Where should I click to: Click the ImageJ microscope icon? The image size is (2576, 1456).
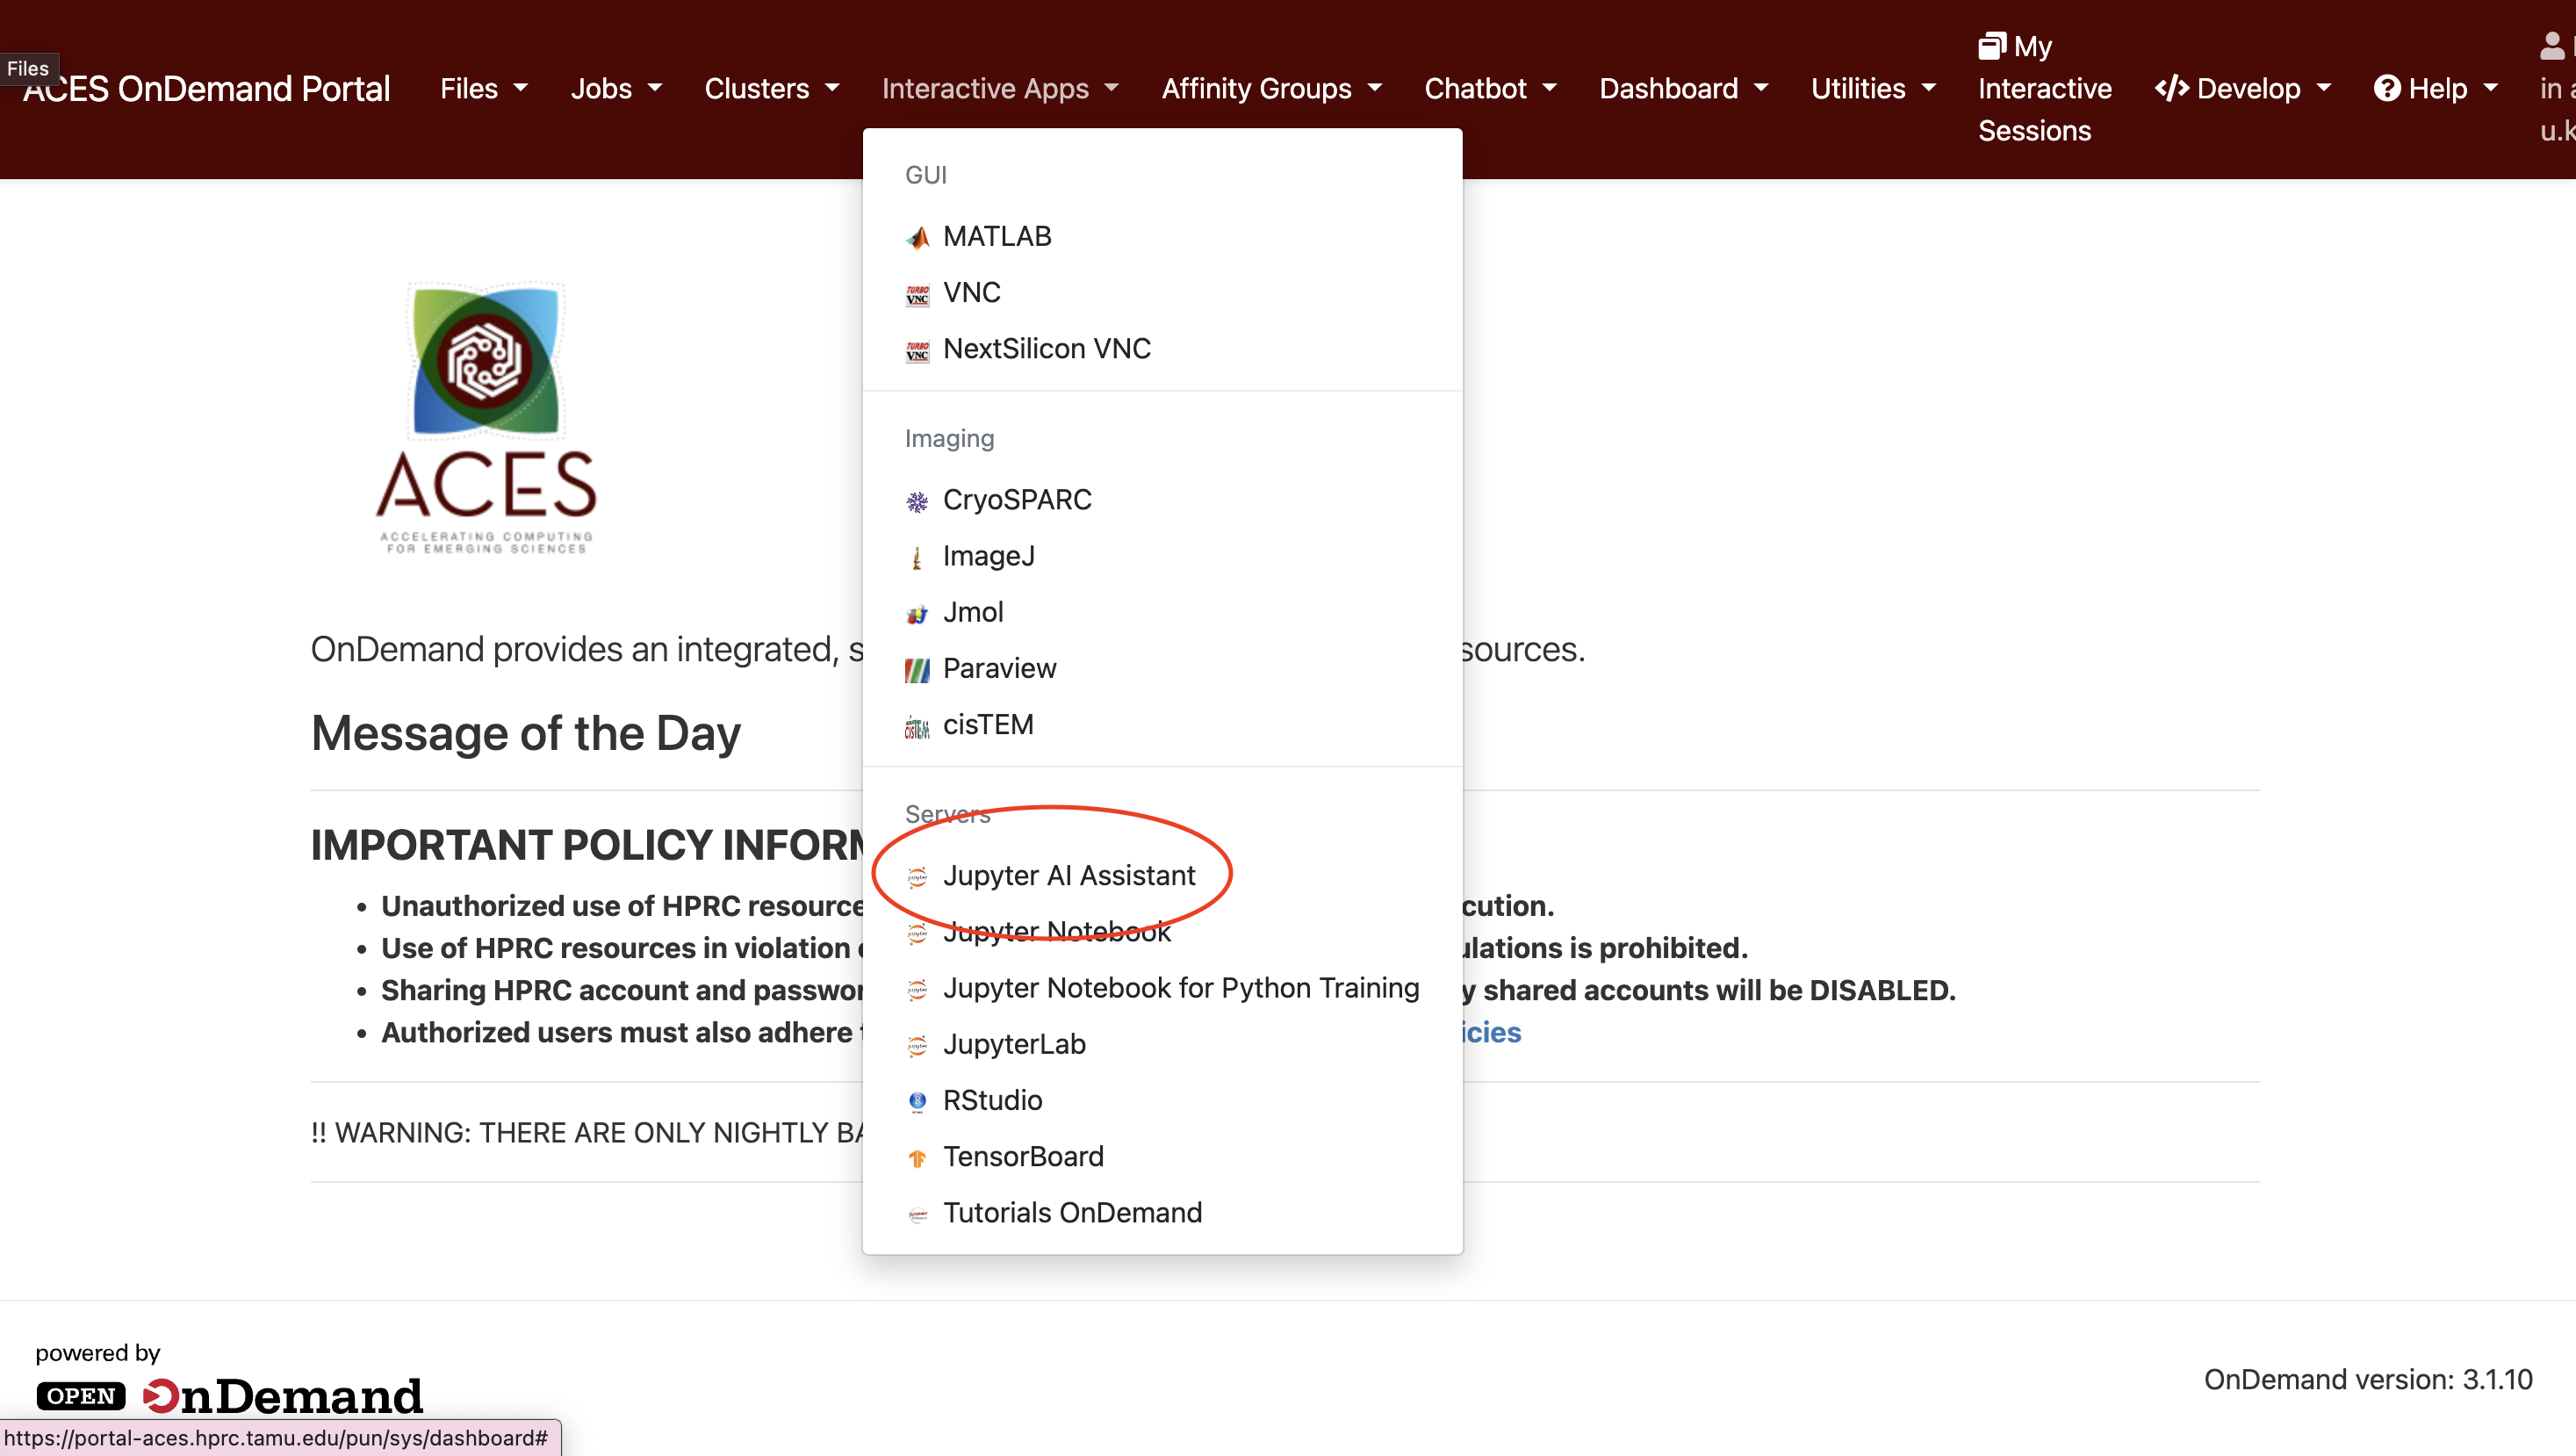[917, 557]
